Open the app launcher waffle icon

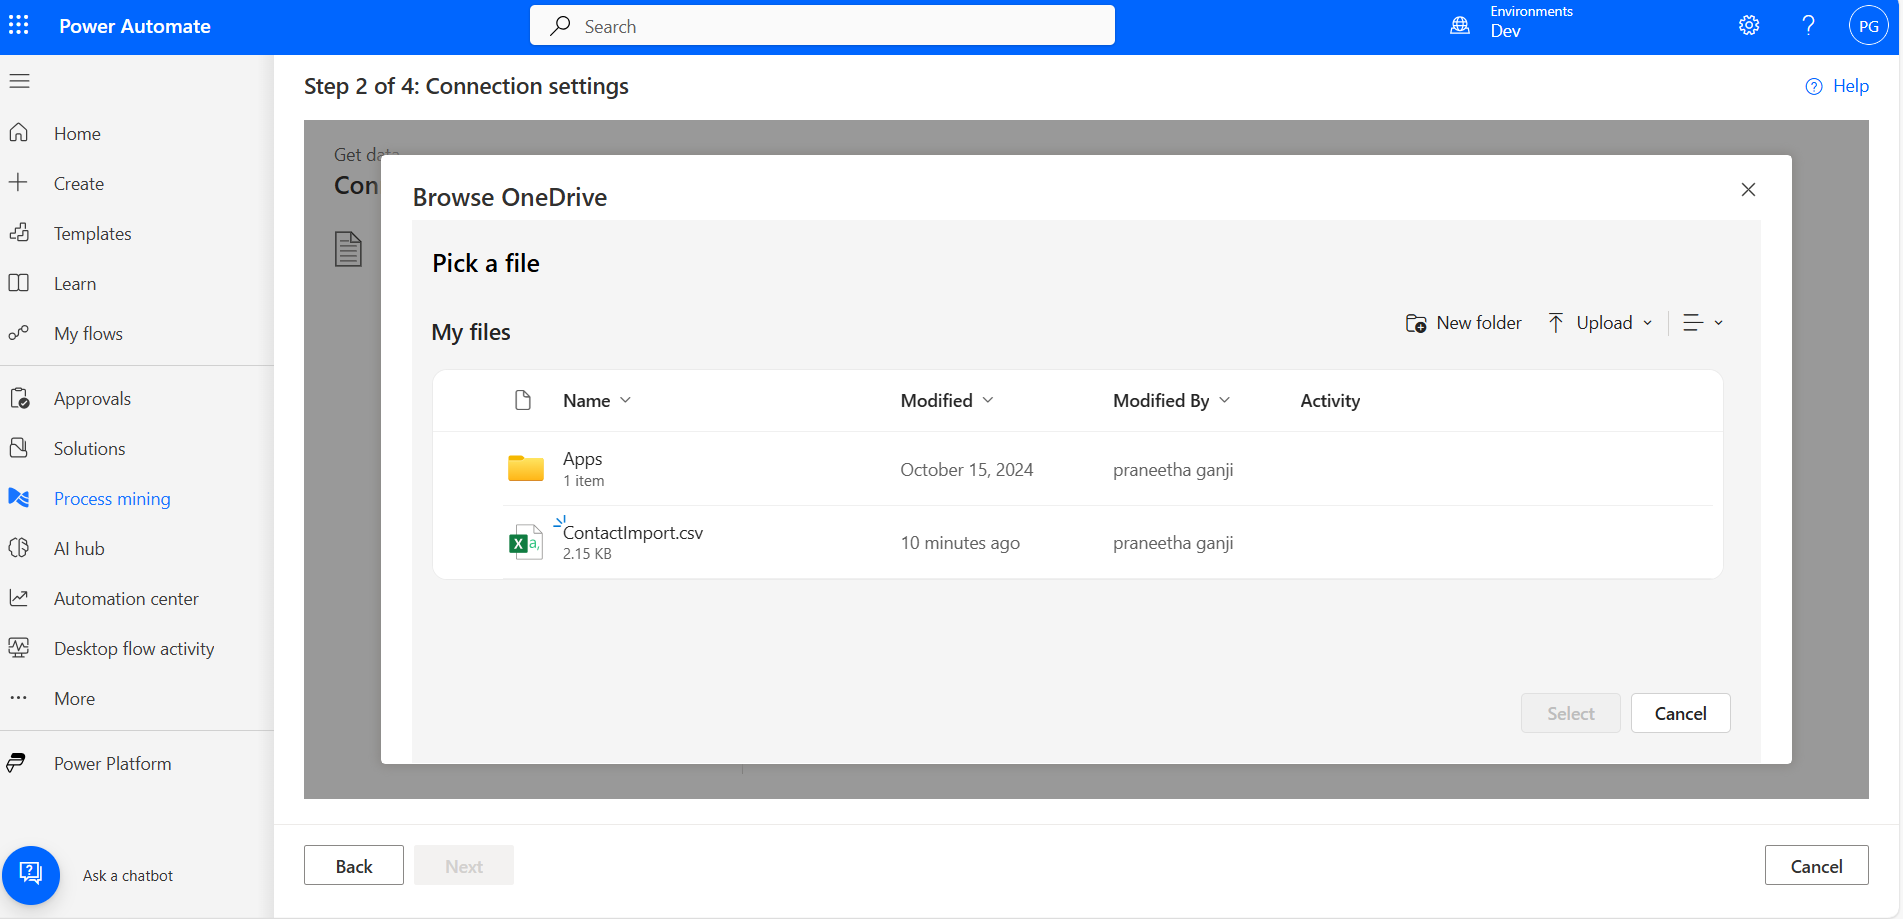[x=19, y=26]
